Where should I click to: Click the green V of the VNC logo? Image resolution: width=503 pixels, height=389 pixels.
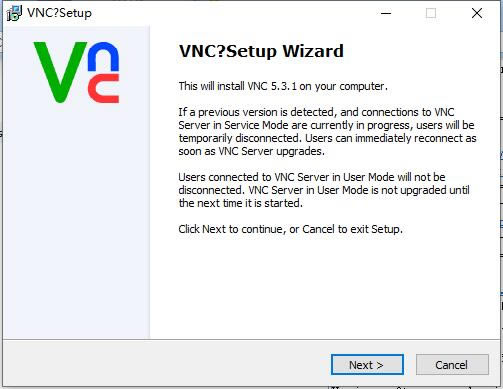point(60,72)
